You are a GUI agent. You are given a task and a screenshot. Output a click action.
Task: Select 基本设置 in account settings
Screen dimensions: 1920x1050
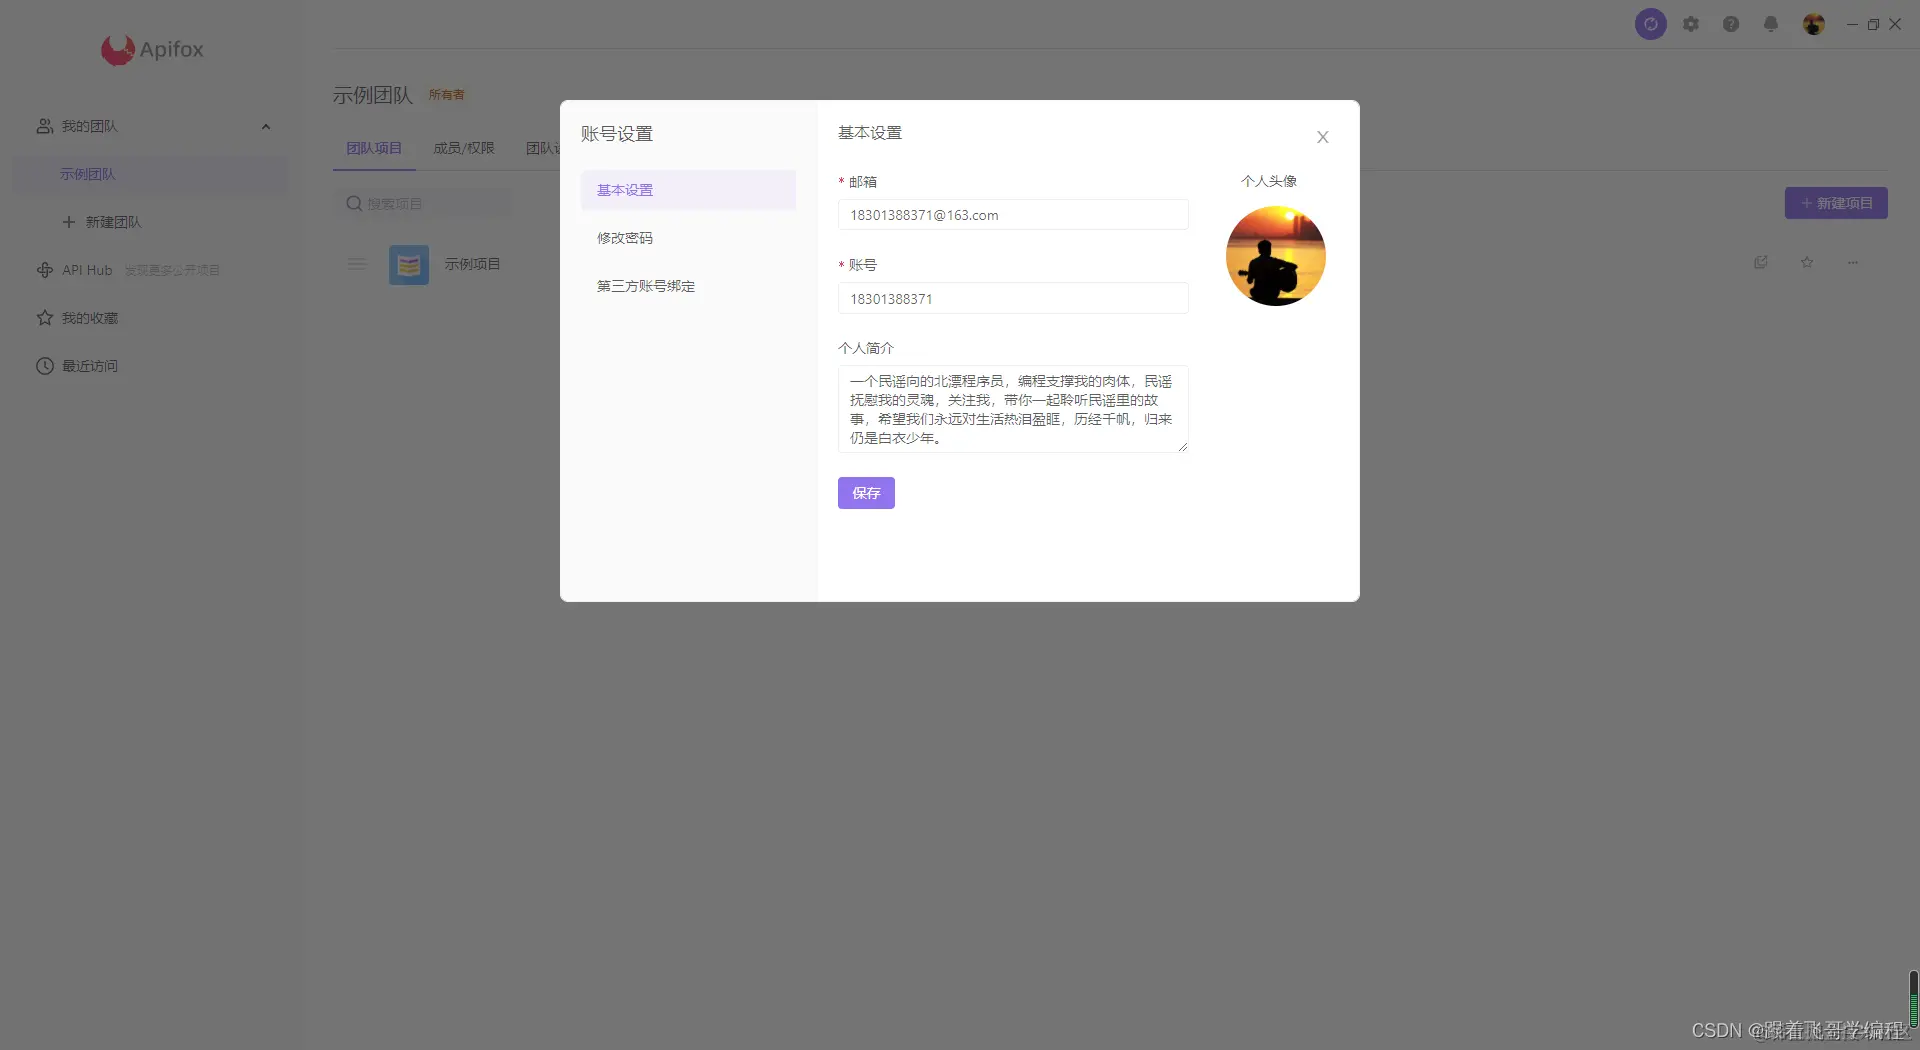(688, 190)
